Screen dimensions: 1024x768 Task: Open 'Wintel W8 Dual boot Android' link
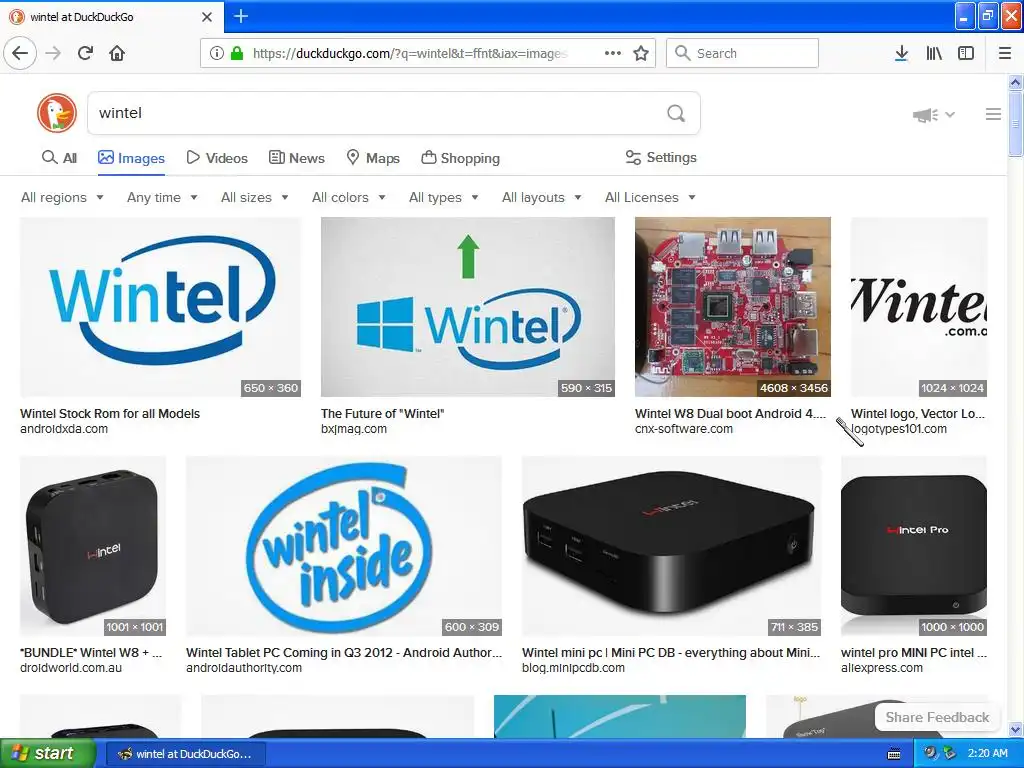[x=730, y=413]
